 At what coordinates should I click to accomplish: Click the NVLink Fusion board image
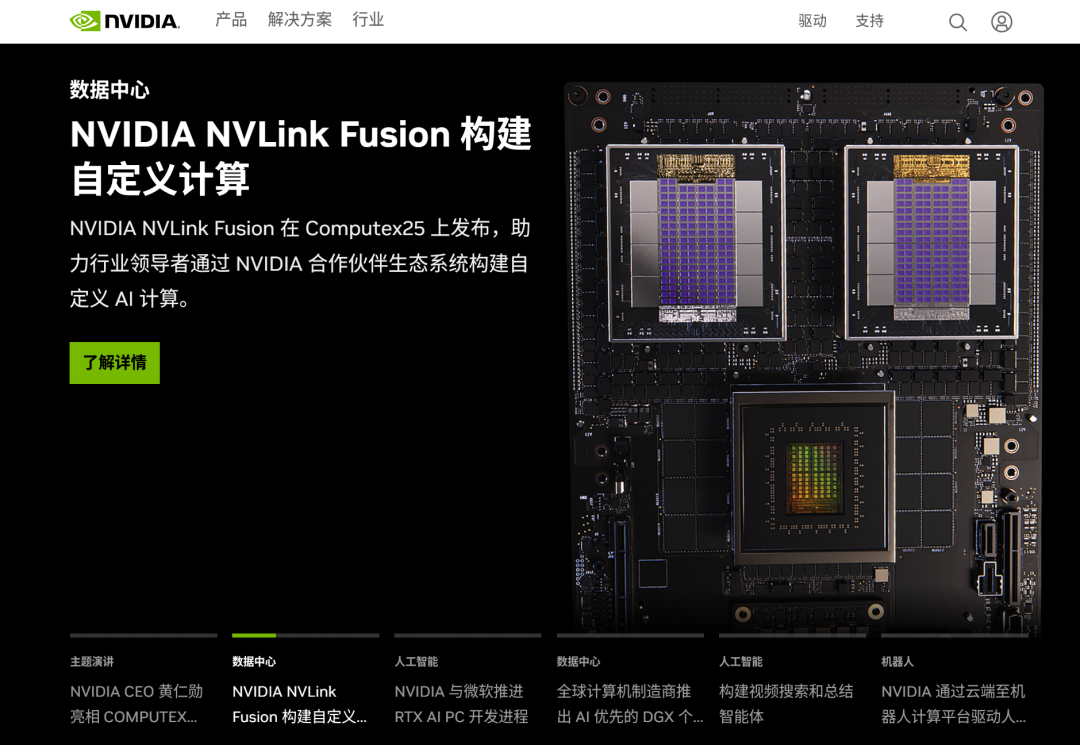click(x=803, y=357)
